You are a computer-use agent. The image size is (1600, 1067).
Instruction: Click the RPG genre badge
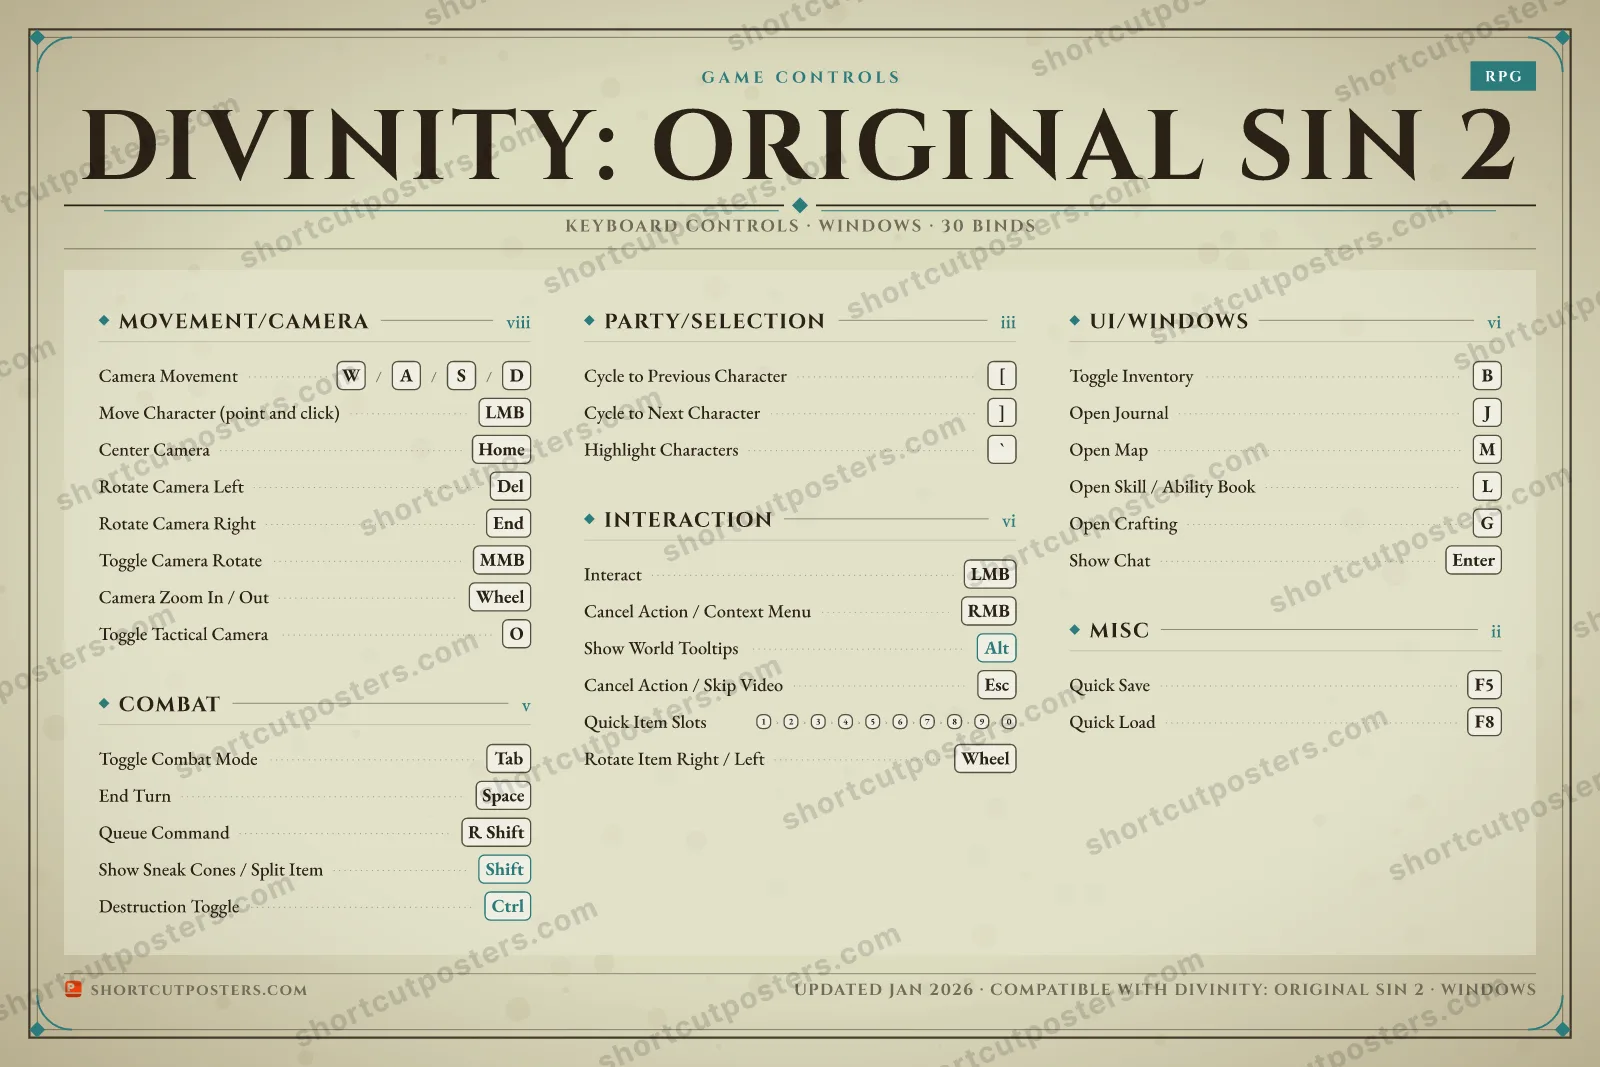(1503, 76)
